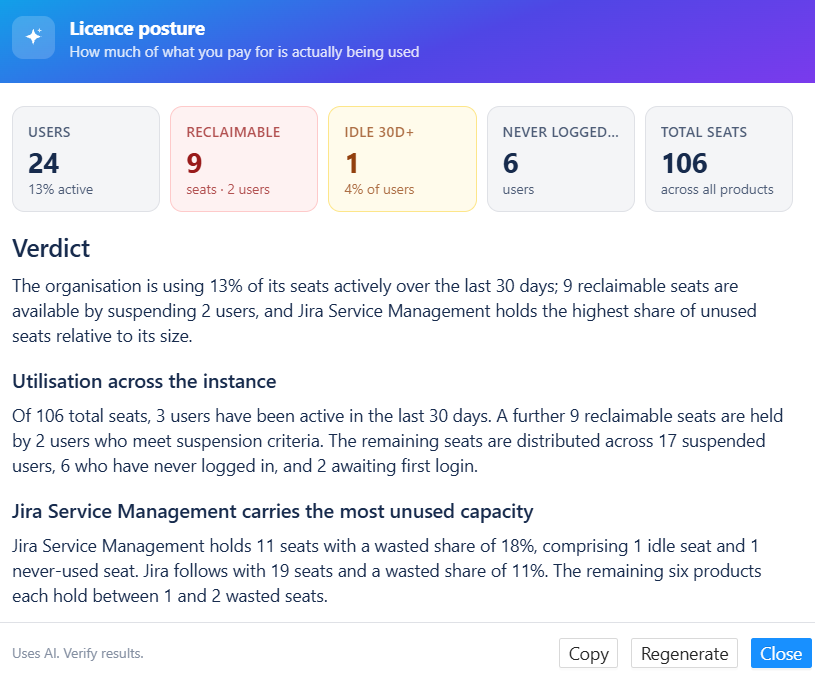815x679 pixels.
Task: Click the 'Utilisation across the instance' heading
Action: pyautogui.click(x=144, y=382)
